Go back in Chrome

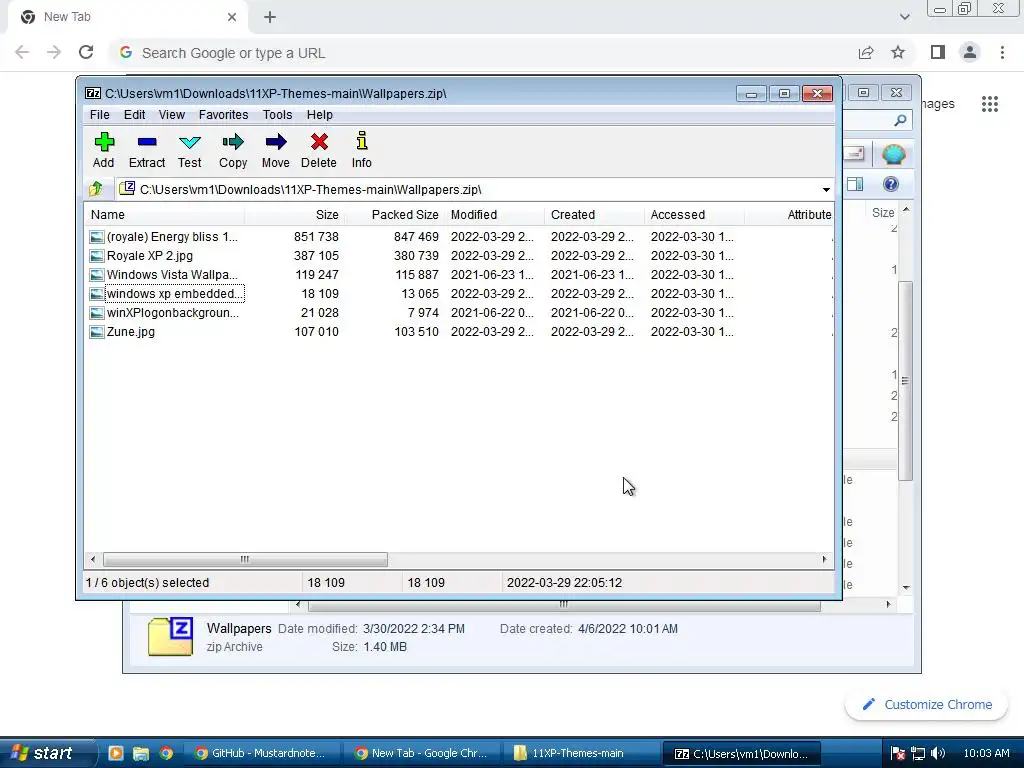click(22, 52)
